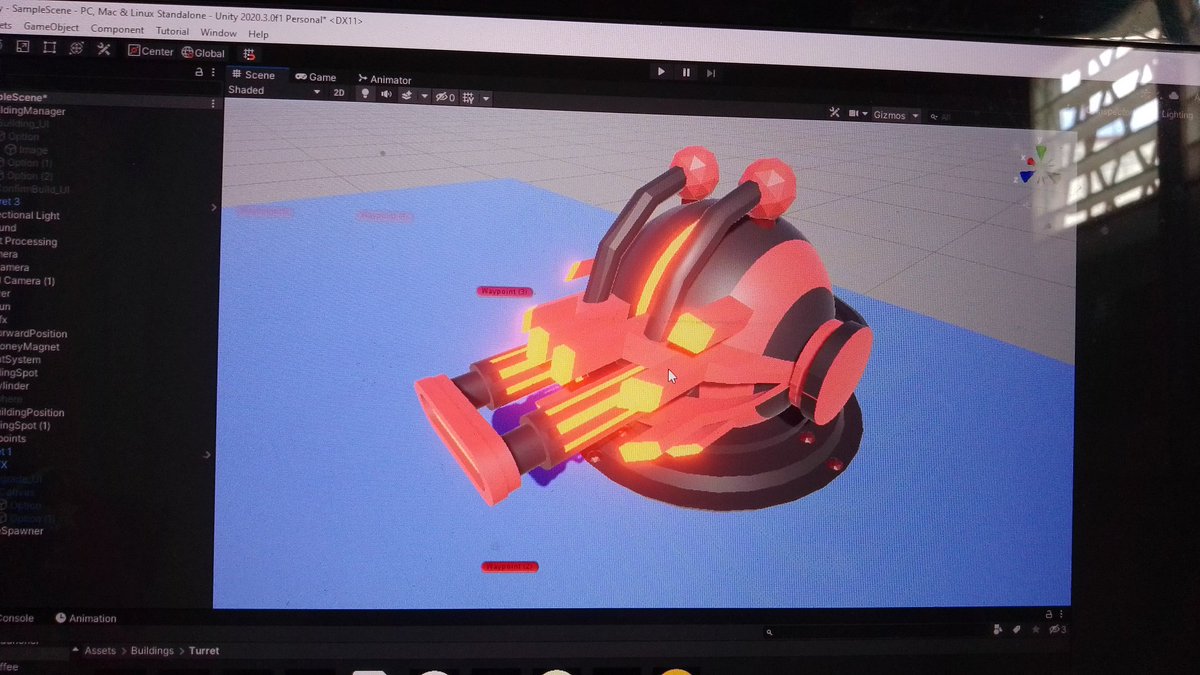The height and width of the screenshot is (675, 1200).
Task: Click the Pause button
Action: pos(686,72)
